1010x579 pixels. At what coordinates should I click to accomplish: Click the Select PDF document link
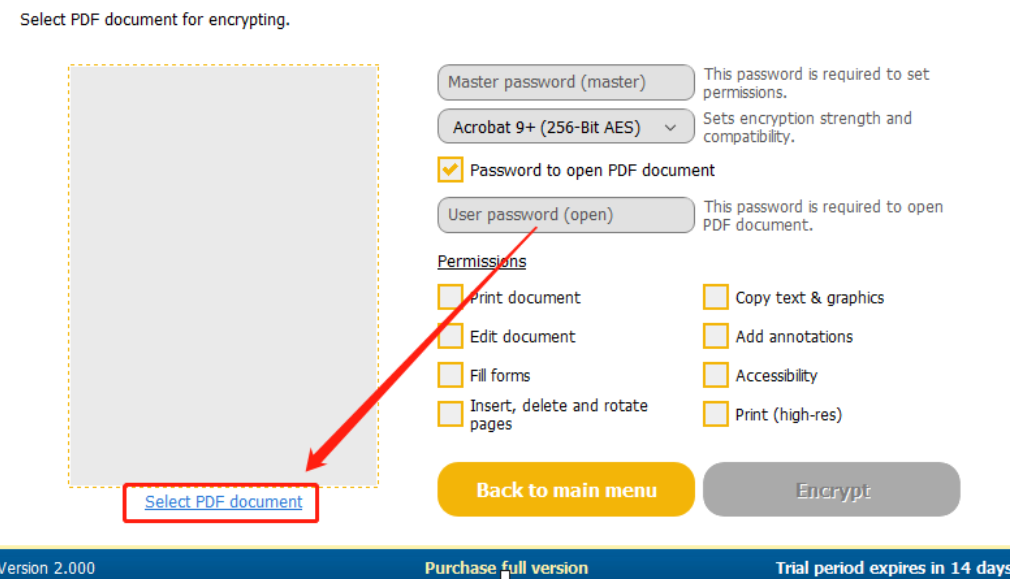[x=223, y=502]
